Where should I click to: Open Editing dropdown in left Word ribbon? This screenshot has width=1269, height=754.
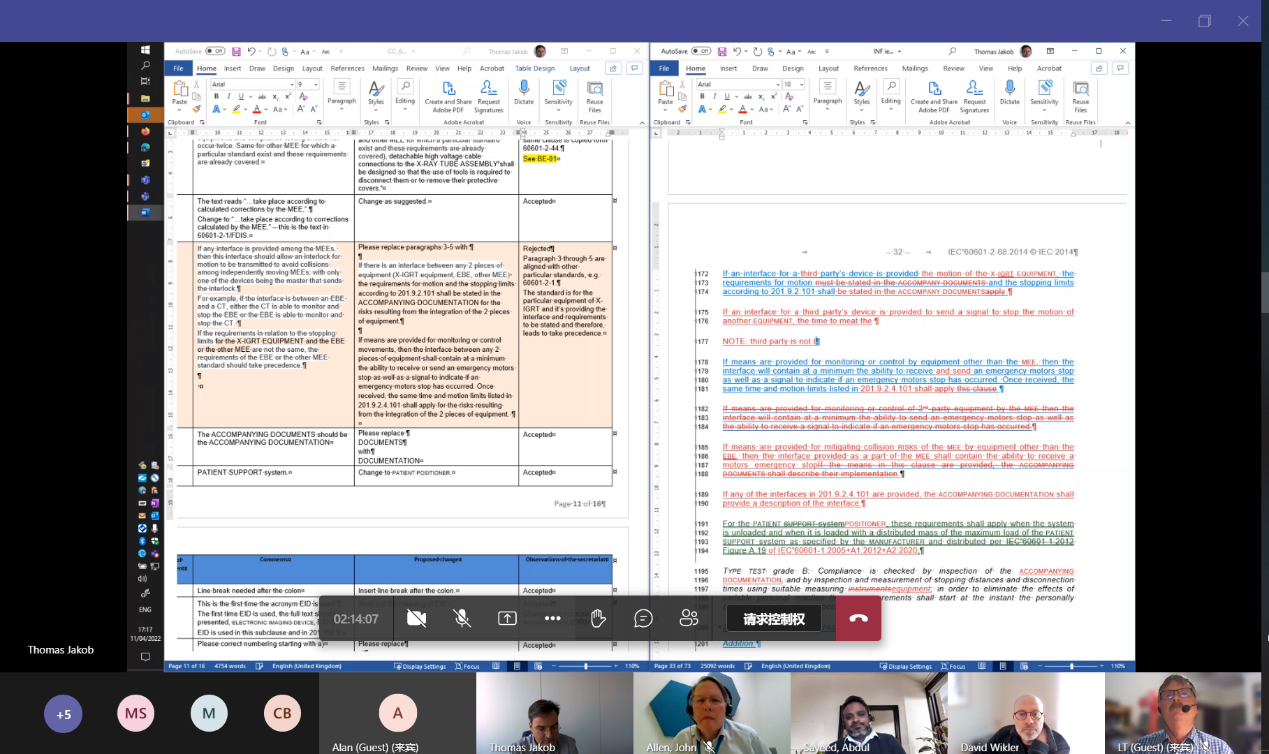405,96
